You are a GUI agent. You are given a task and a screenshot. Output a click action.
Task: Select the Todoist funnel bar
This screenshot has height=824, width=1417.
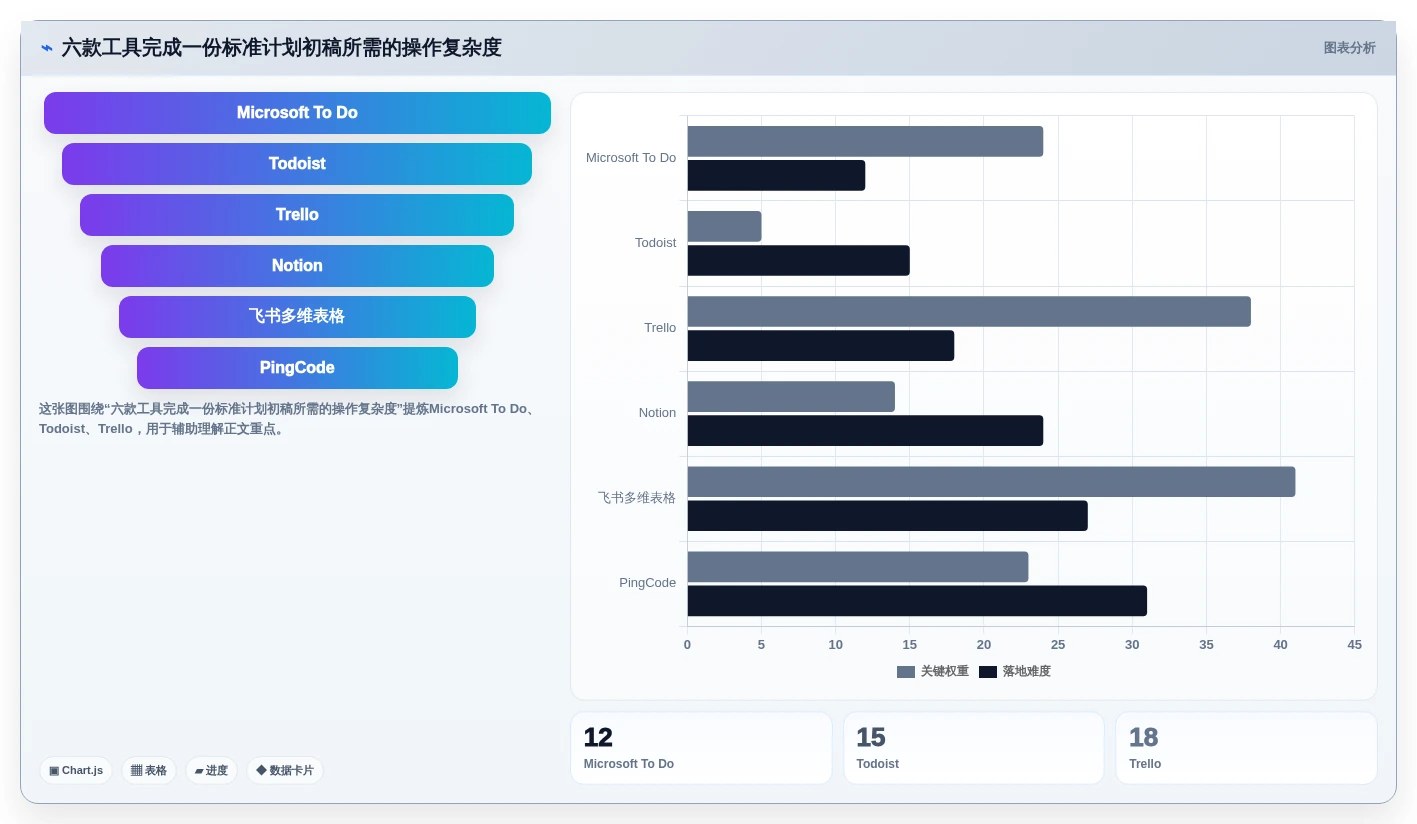[x=297, y=164]
